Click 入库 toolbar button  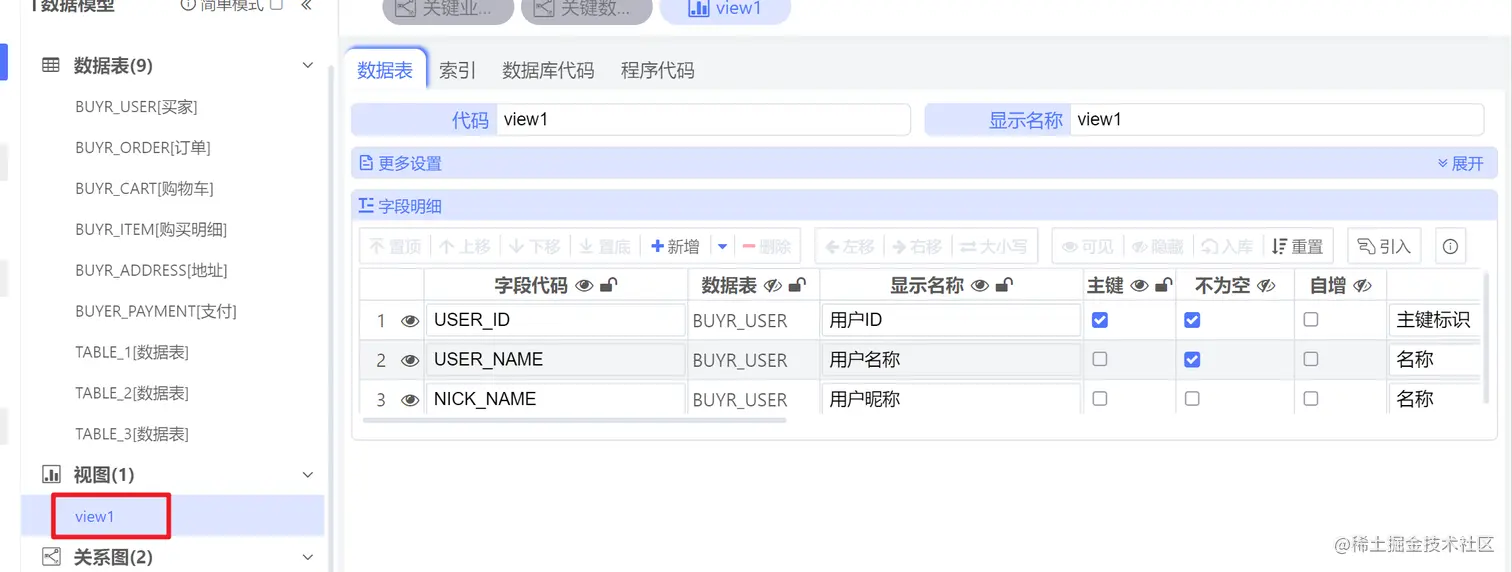pyautogui.click(x=1227, y=246)
